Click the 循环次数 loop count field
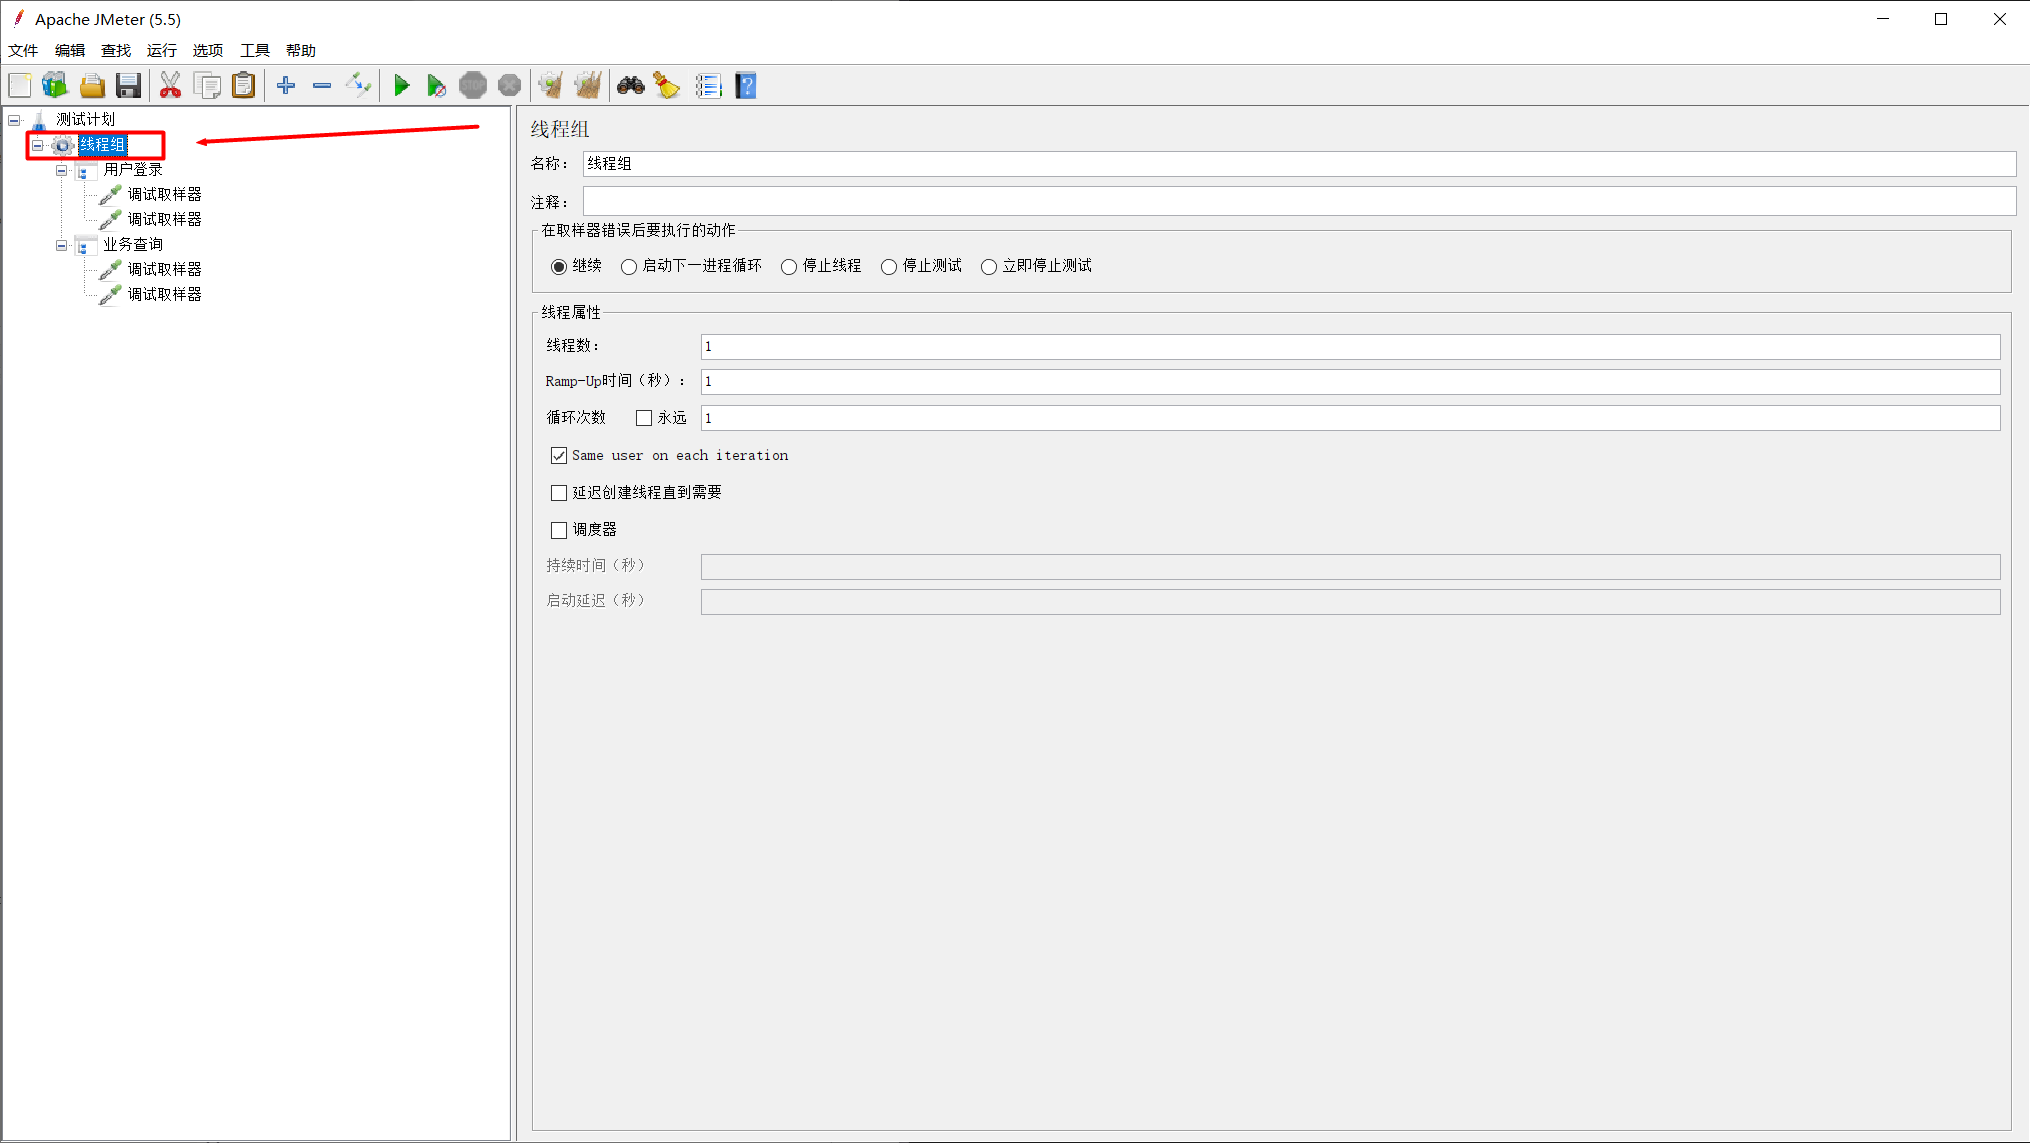Screen dimensions: 2030x1143 coord(1350,418)
